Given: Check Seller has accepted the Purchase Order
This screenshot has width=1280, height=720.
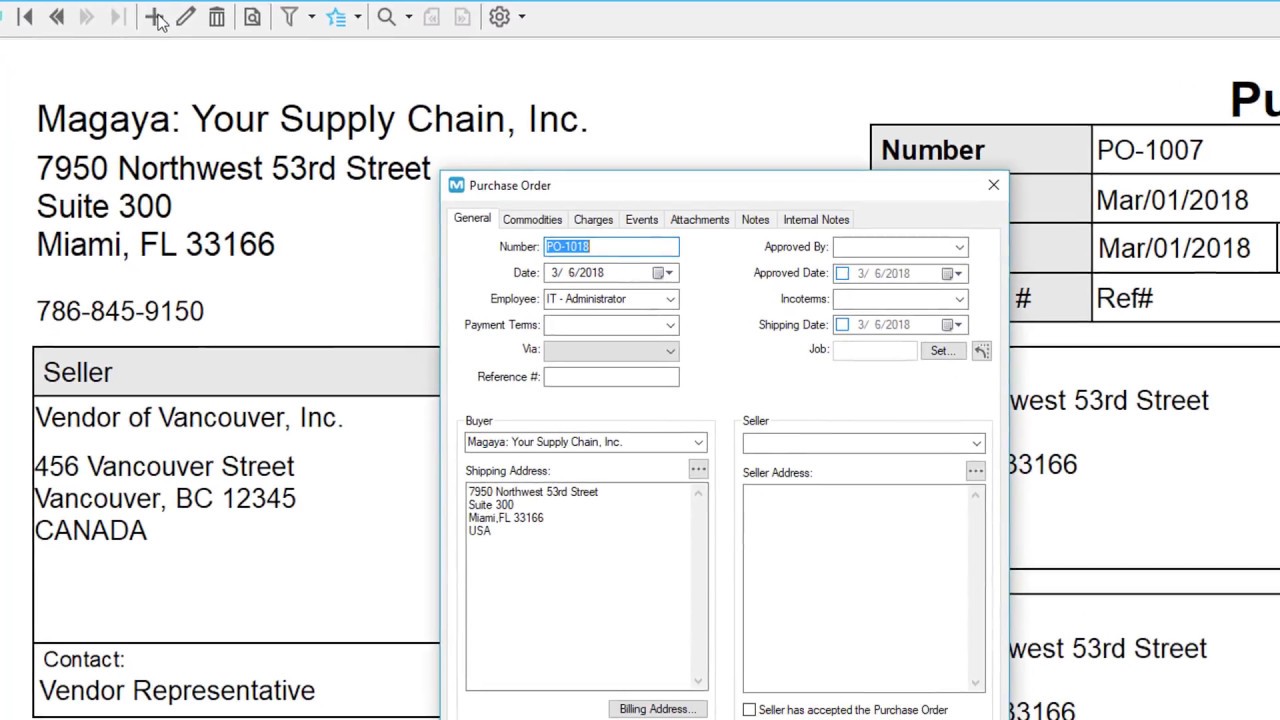Looking at the screenshot, I should click(749, 710).
